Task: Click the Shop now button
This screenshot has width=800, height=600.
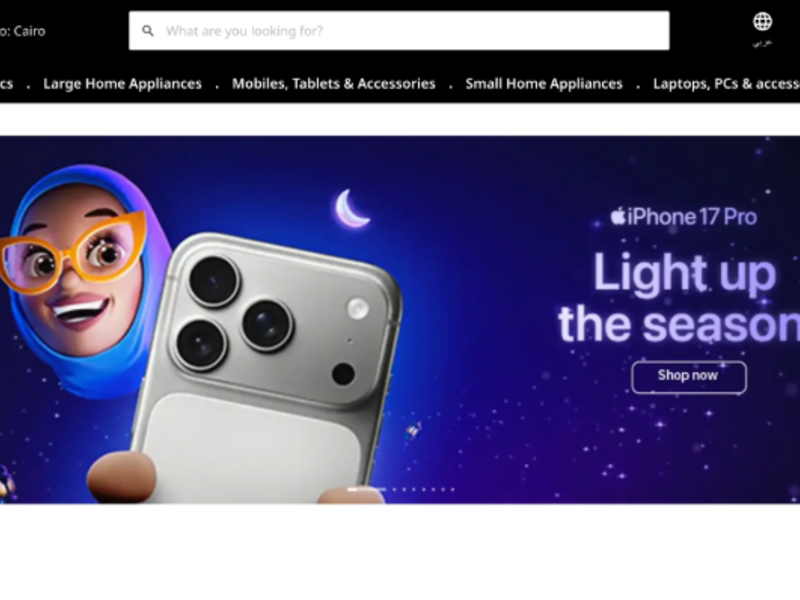Action: pos(689,377)
